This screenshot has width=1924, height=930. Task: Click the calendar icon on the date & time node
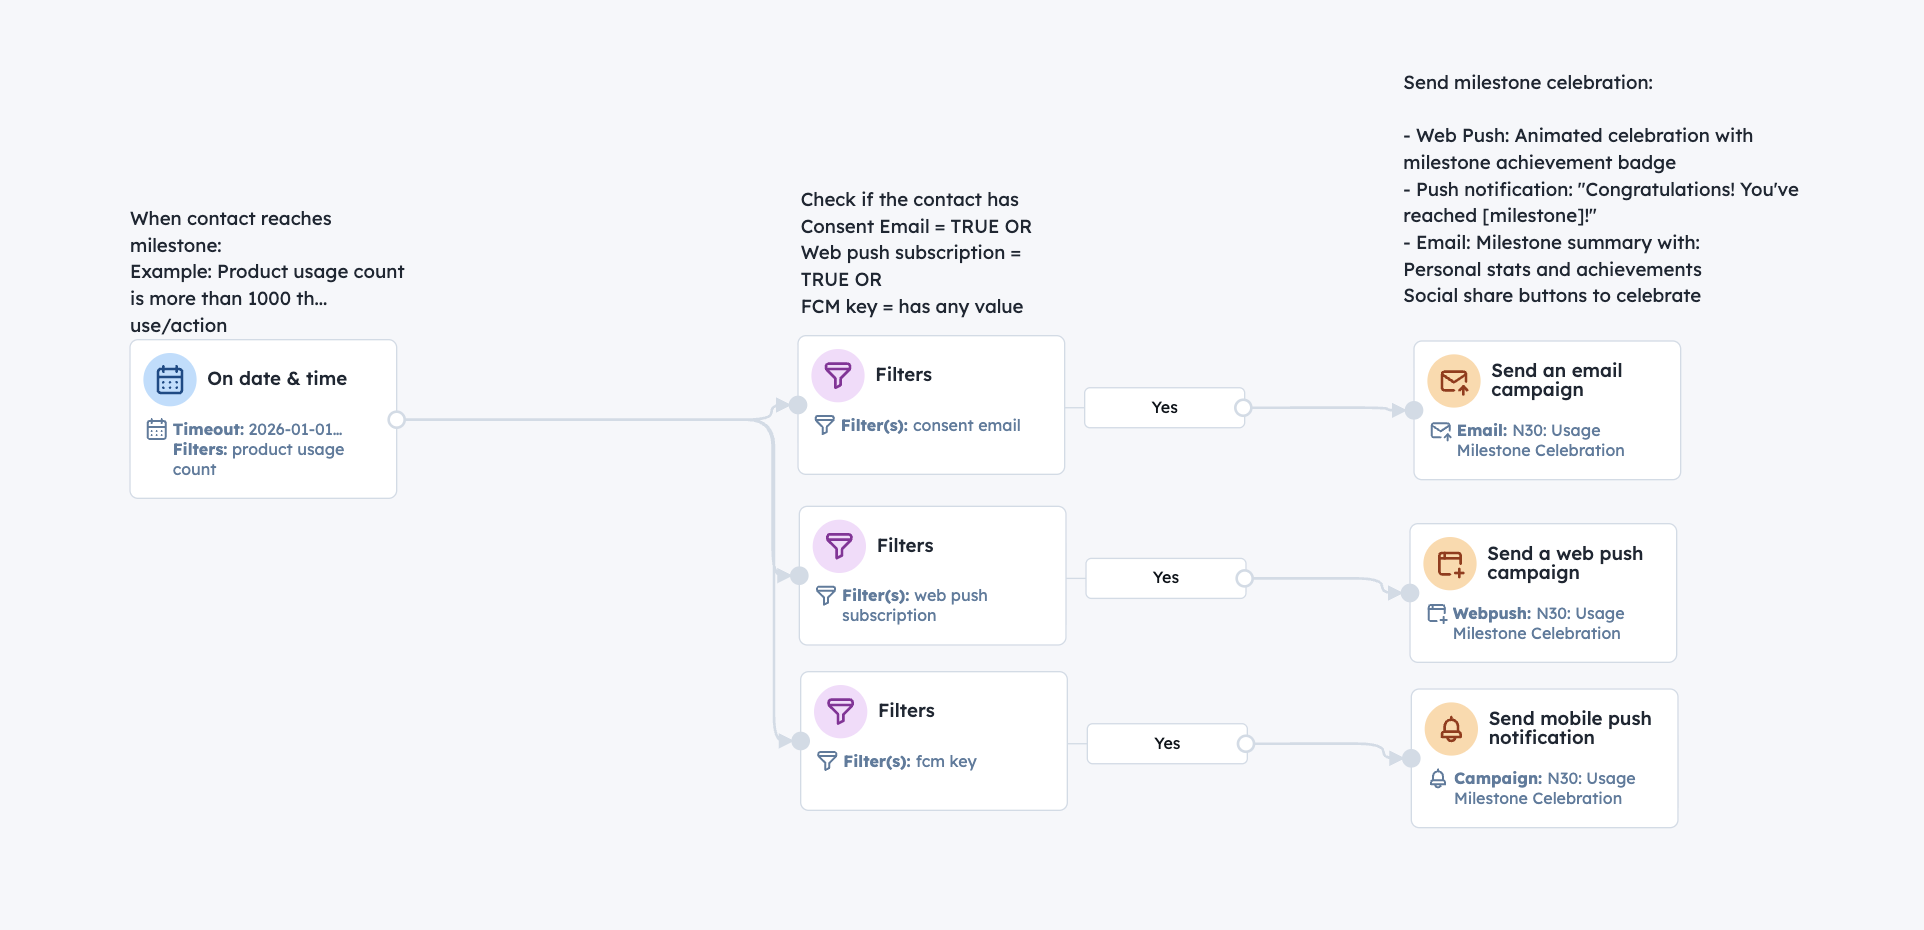click(x=170, y=380)
